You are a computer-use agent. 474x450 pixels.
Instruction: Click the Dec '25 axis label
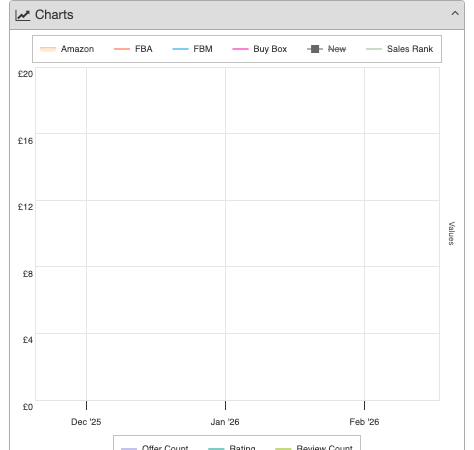coord(86,422)
